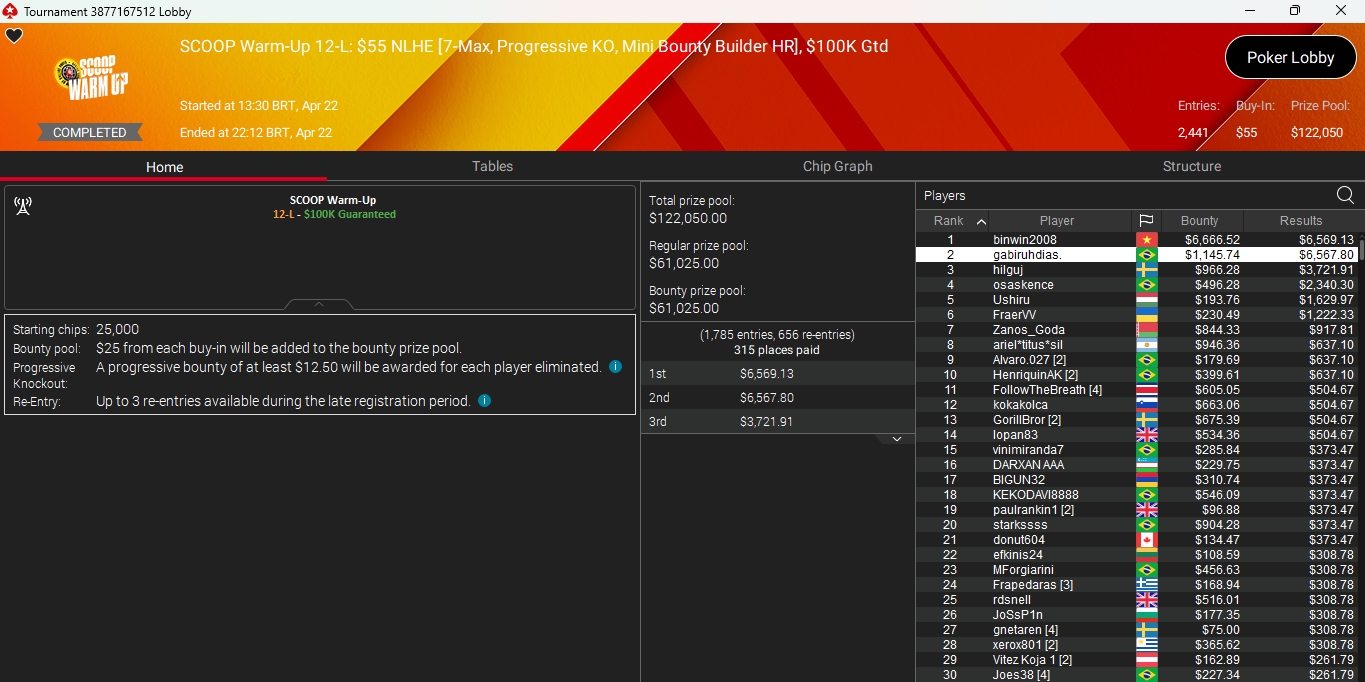The height and width of the screenshot is (682, 1365).
Task: Click the Re-Entry info icon
Action: pyautogui.click(x=484, y=401)
